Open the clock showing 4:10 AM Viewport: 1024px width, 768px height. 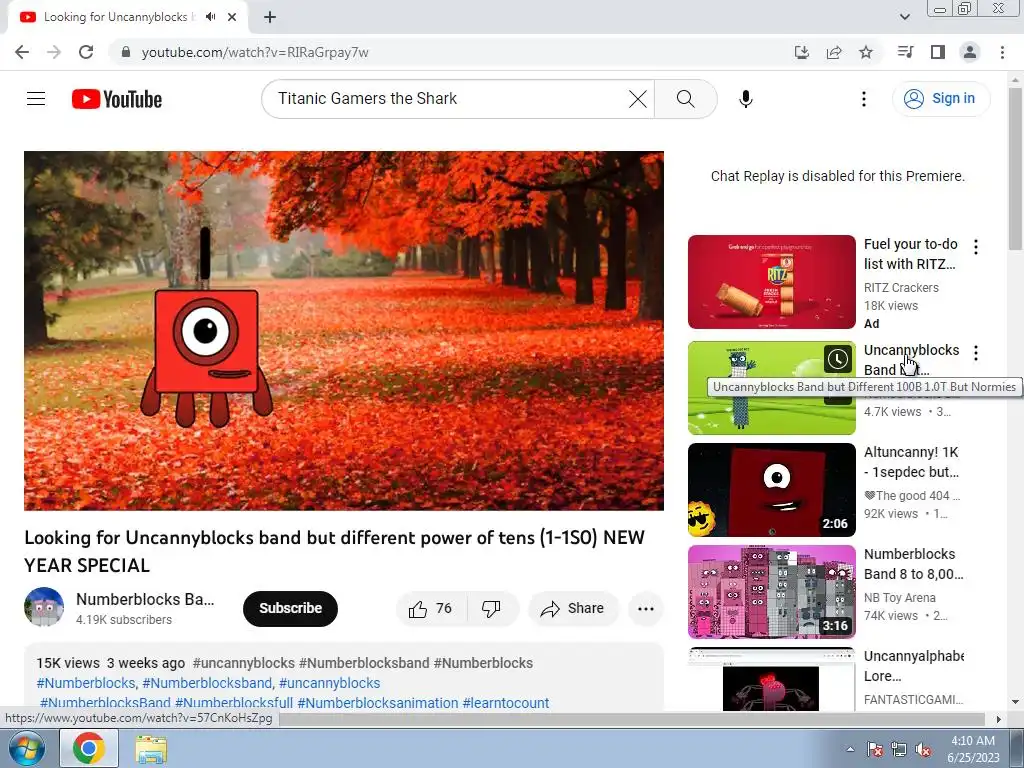(x=973, y=749)
